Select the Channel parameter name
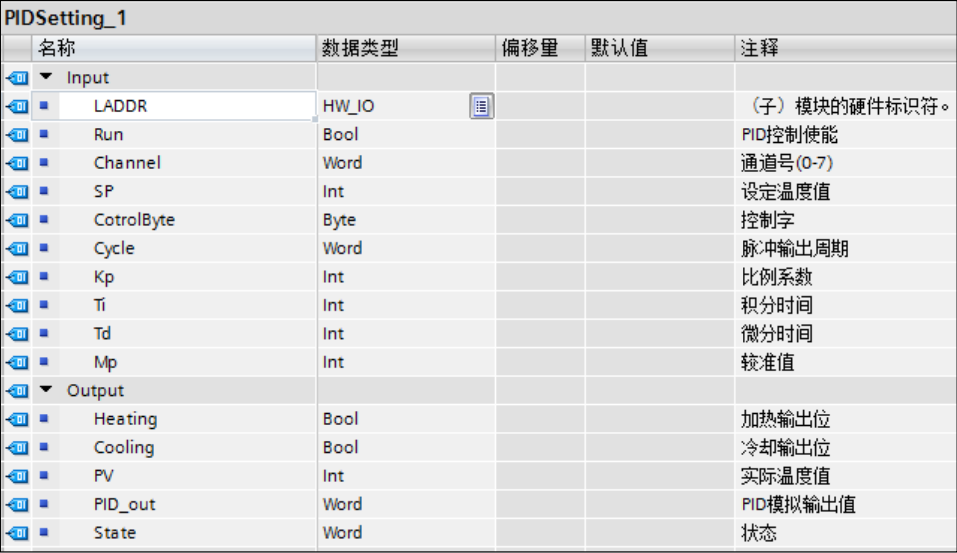Screen dimensions: 957x553 tap(128, 163)
